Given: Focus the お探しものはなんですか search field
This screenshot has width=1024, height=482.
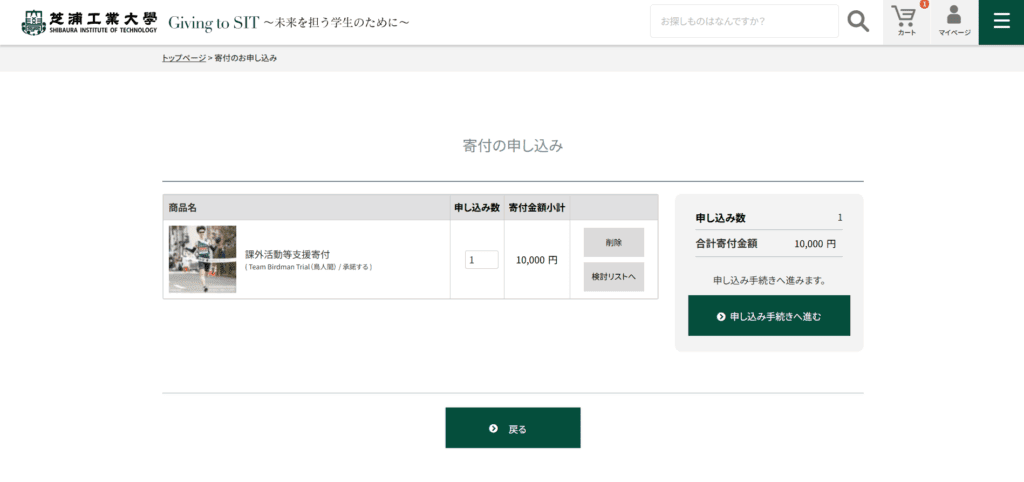Looking at the screenshot, I should tap(743, 21).
